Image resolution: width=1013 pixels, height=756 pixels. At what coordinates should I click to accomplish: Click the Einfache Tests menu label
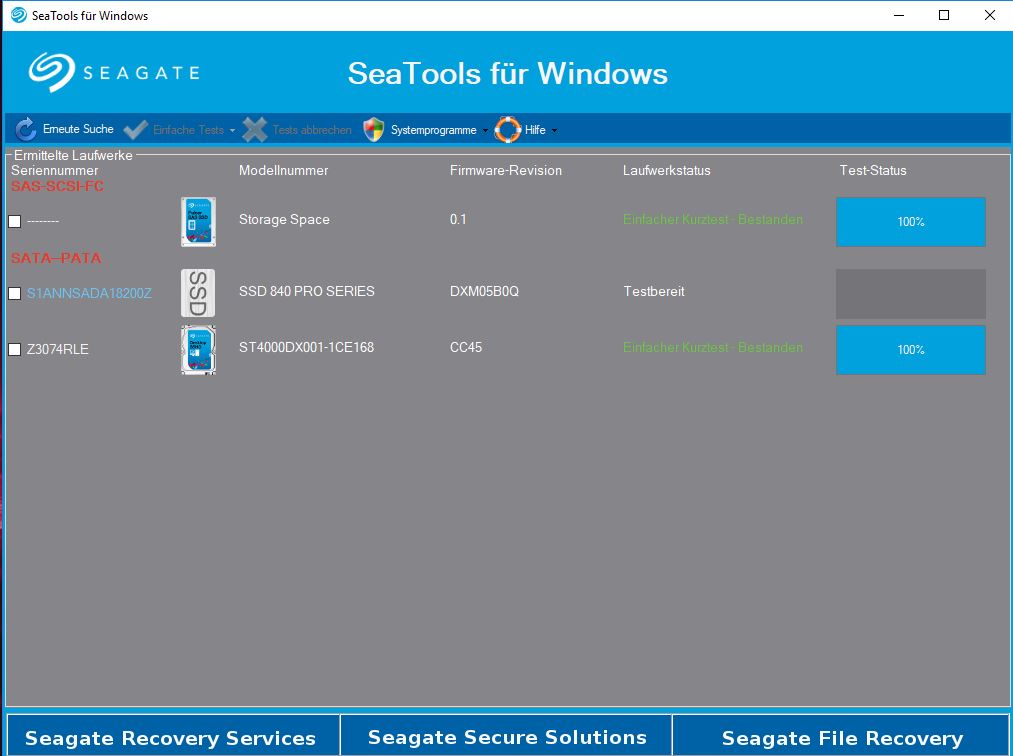[189, 130]
